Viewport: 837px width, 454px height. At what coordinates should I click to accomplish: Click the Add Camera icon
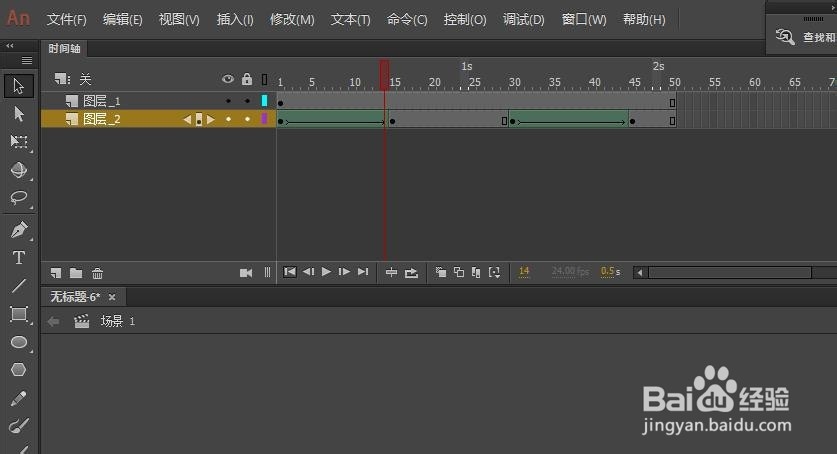click(x=246, y=273)
